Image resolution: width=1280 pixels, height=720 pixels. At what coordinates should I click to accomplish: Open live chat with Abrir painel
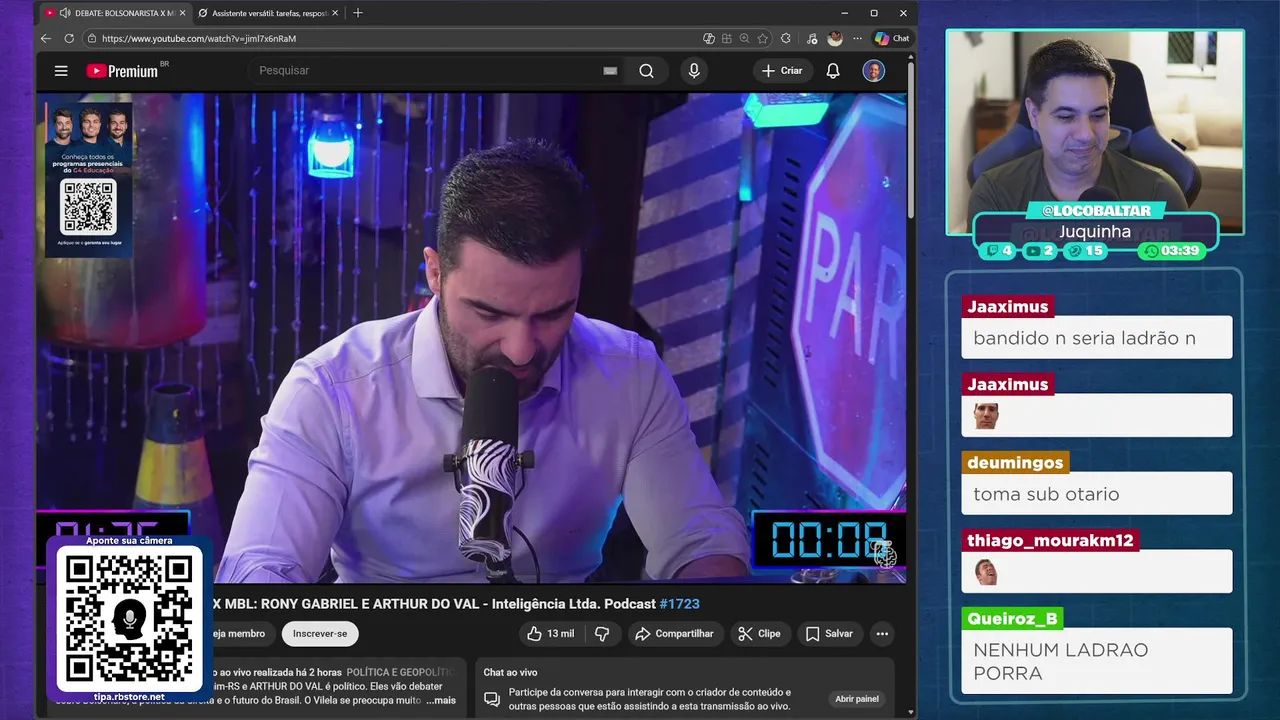857,699
